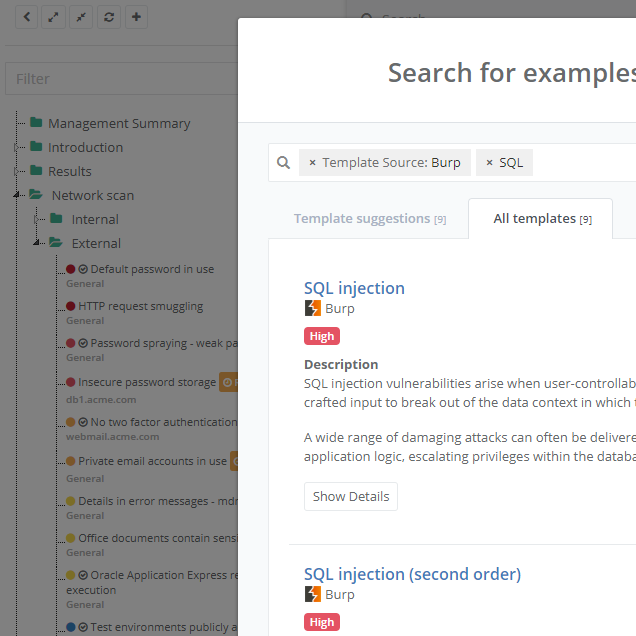636x636 pixels.
Task: Switch to Template suggestions tab
Action: click(x=370, y=219)
